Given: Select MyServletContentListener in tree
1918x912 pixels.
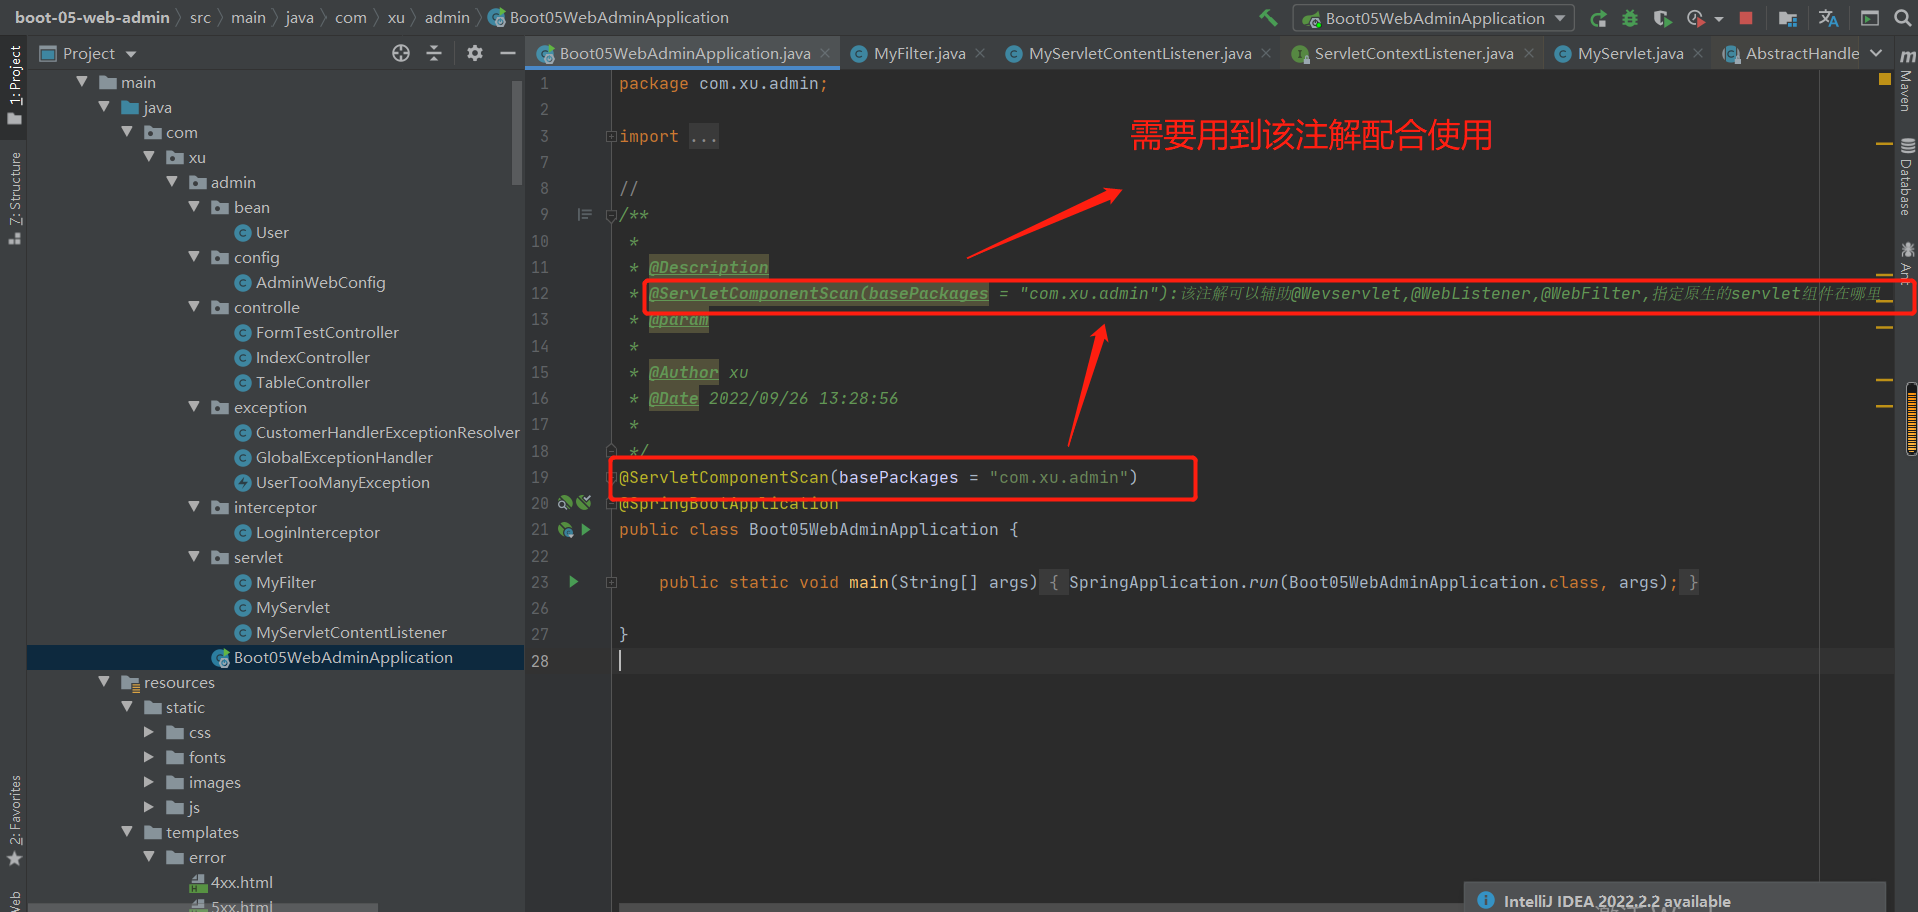Looking at the screenshot, I should click(x=351, y=632).
